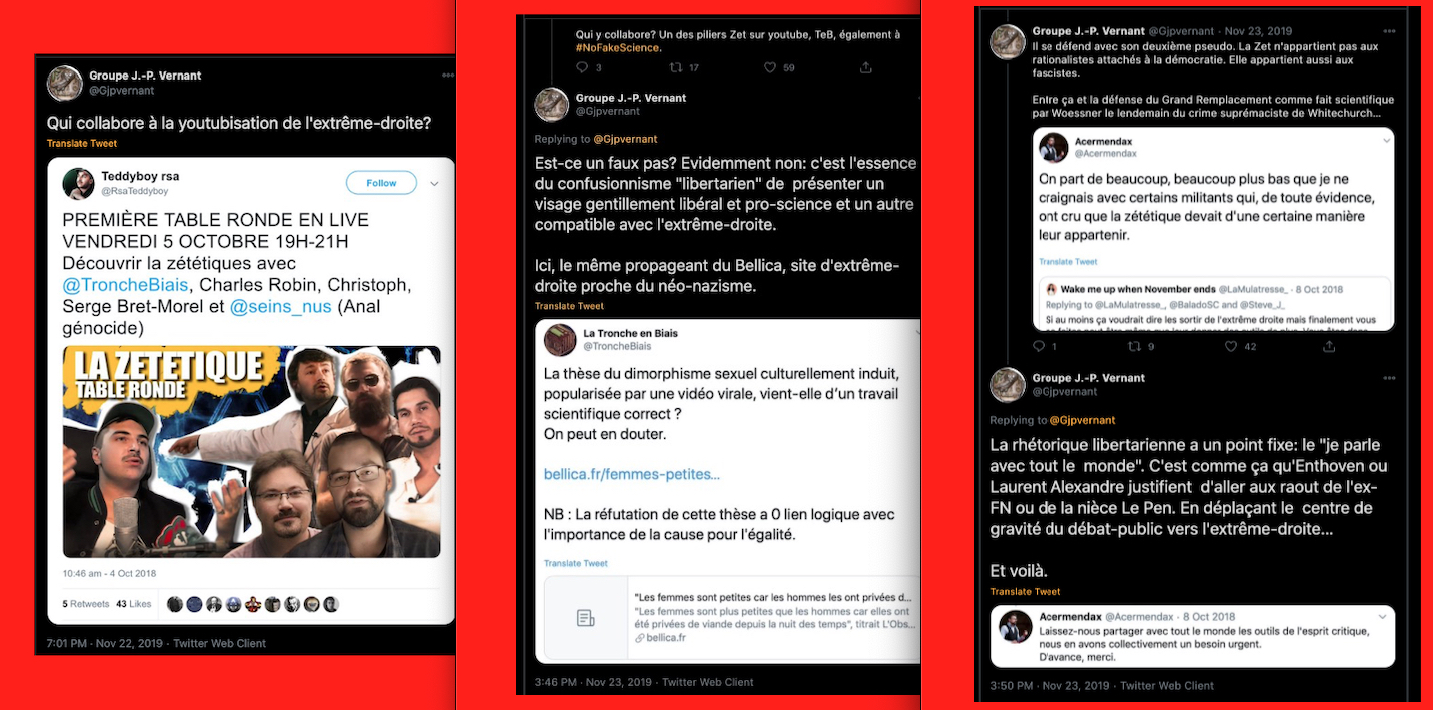Click the Follow button on Teddyboy rsa tweet

point(381,183)
